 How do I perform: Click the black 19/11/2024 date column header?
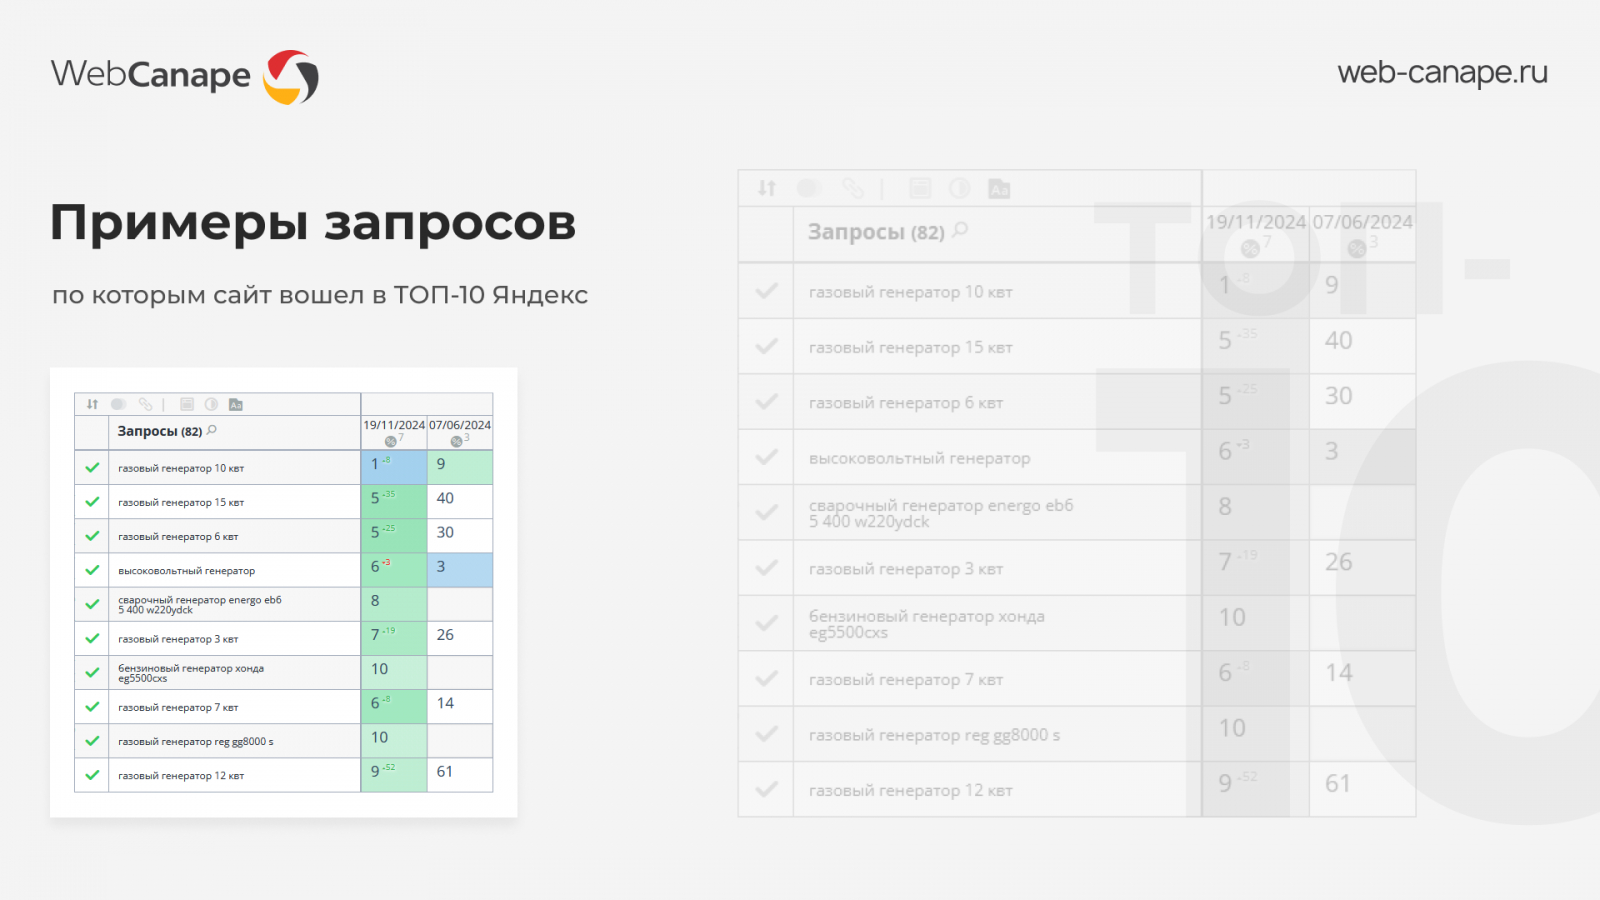[x=394, y=425]
